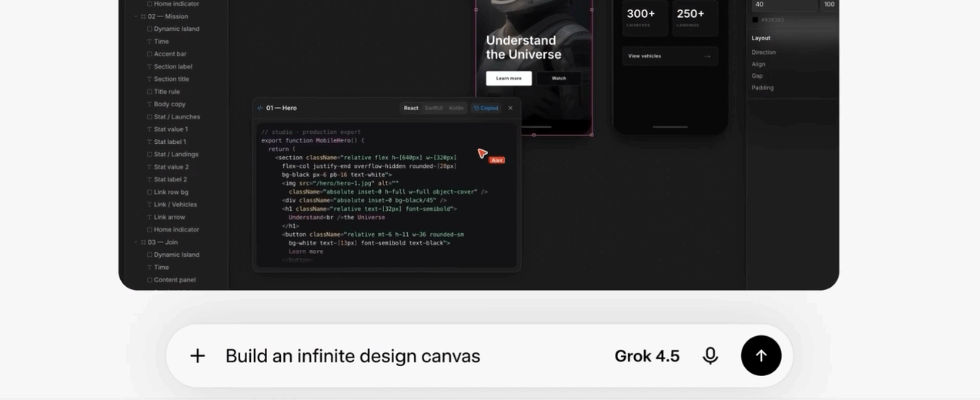Switch to the Kotlin code tab

pyautogui.click(x=456, y=108)
